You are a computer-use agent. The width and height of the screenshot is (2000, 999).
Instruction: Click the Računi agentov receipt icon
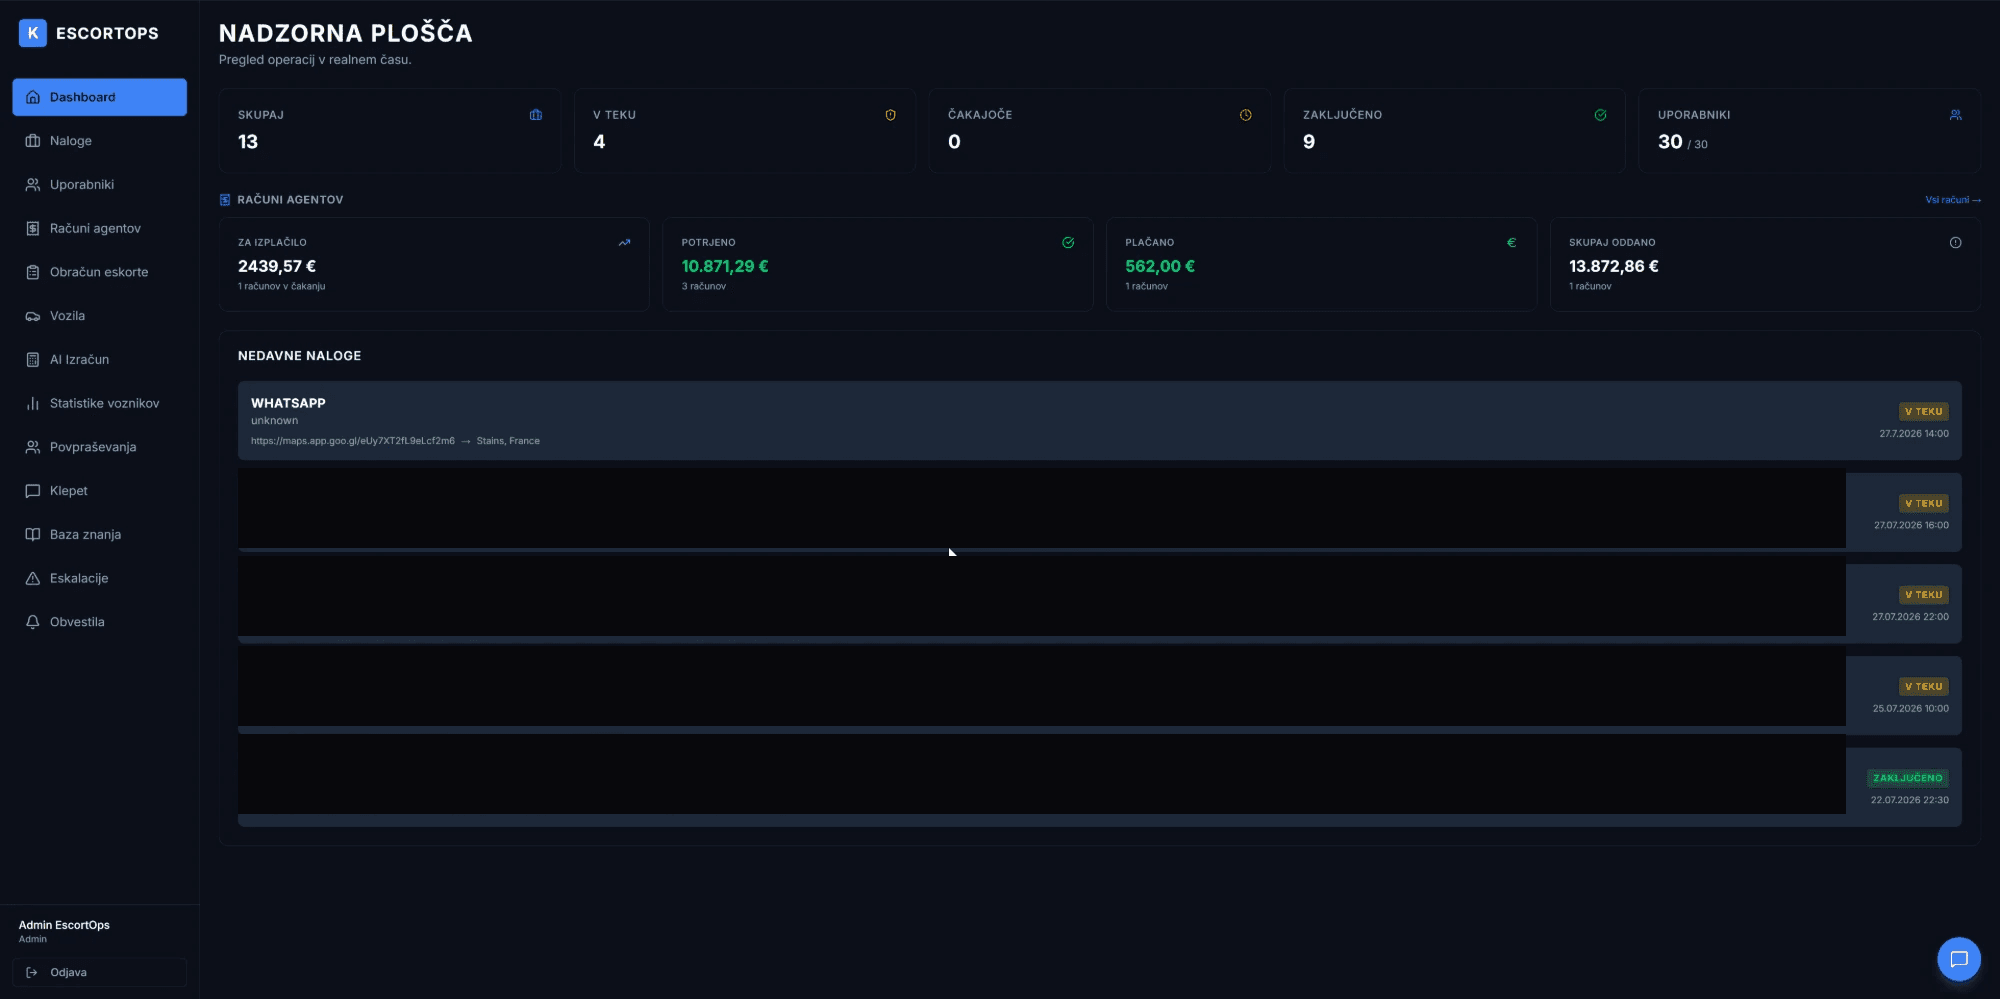[33, 228]
